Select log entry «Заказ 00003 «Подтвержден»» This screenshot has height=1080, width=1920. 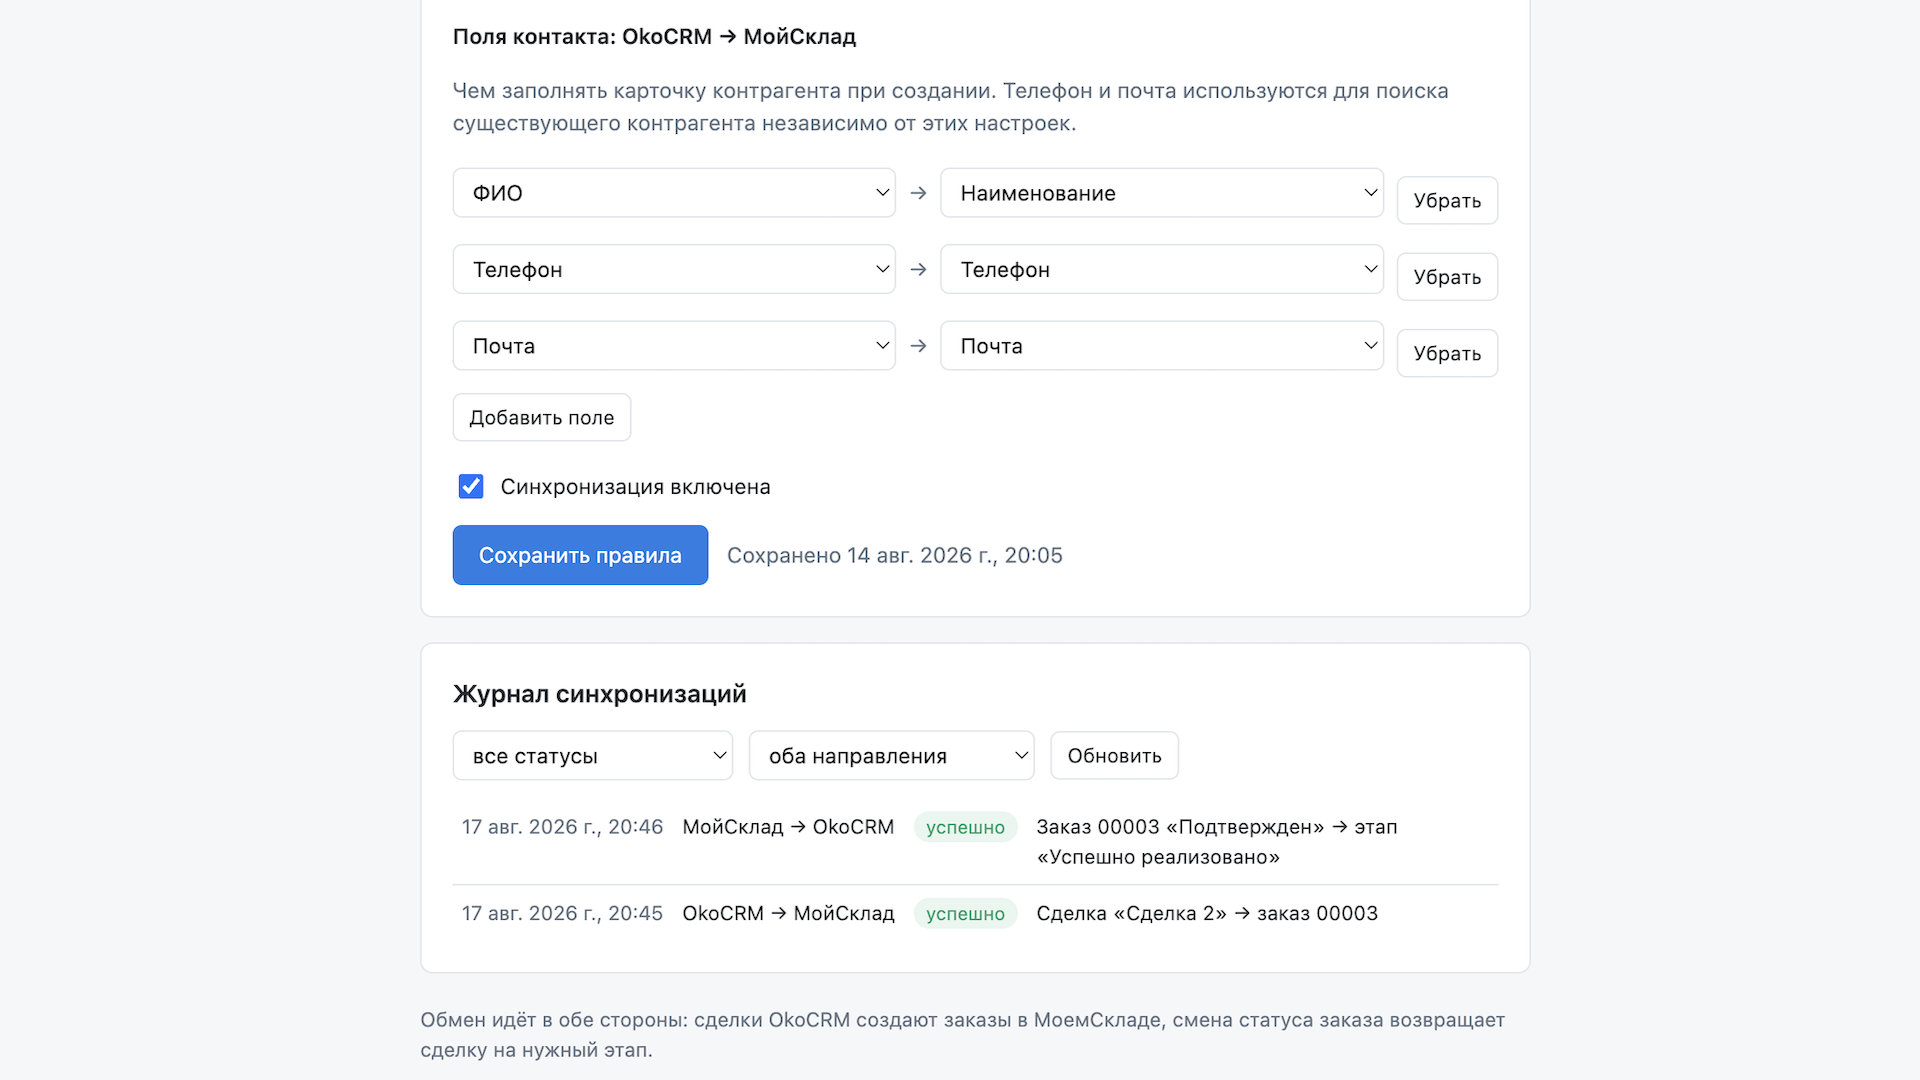(x=1217, y=842)
